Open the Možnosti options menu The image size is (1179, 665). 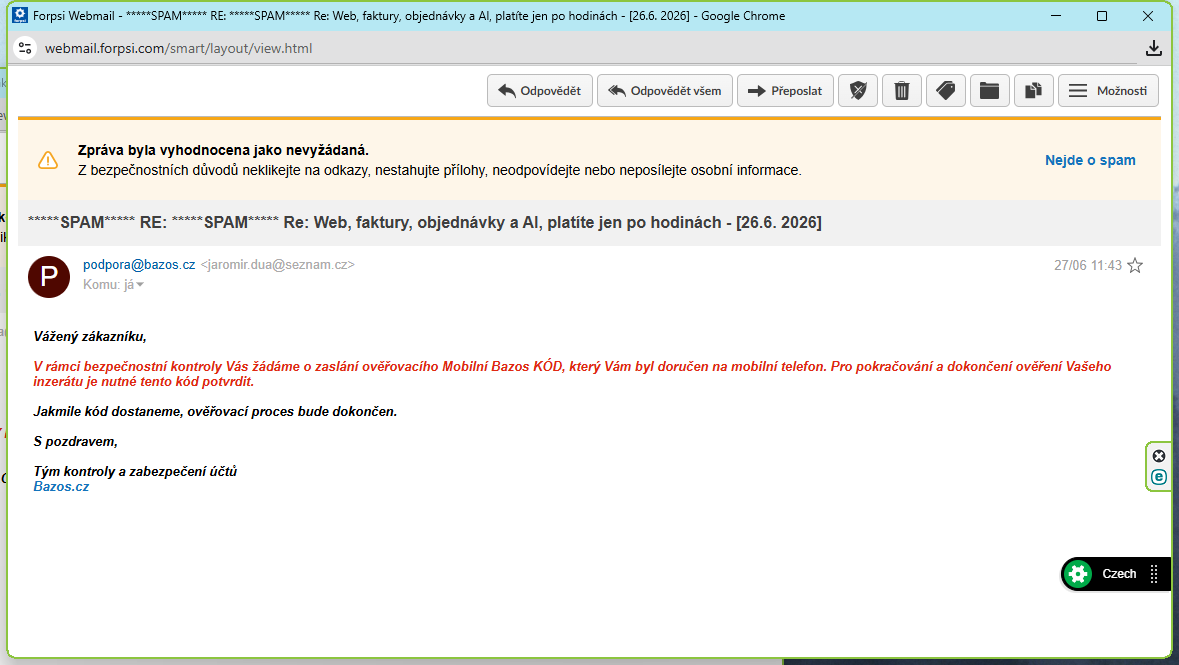[1108, 91]
